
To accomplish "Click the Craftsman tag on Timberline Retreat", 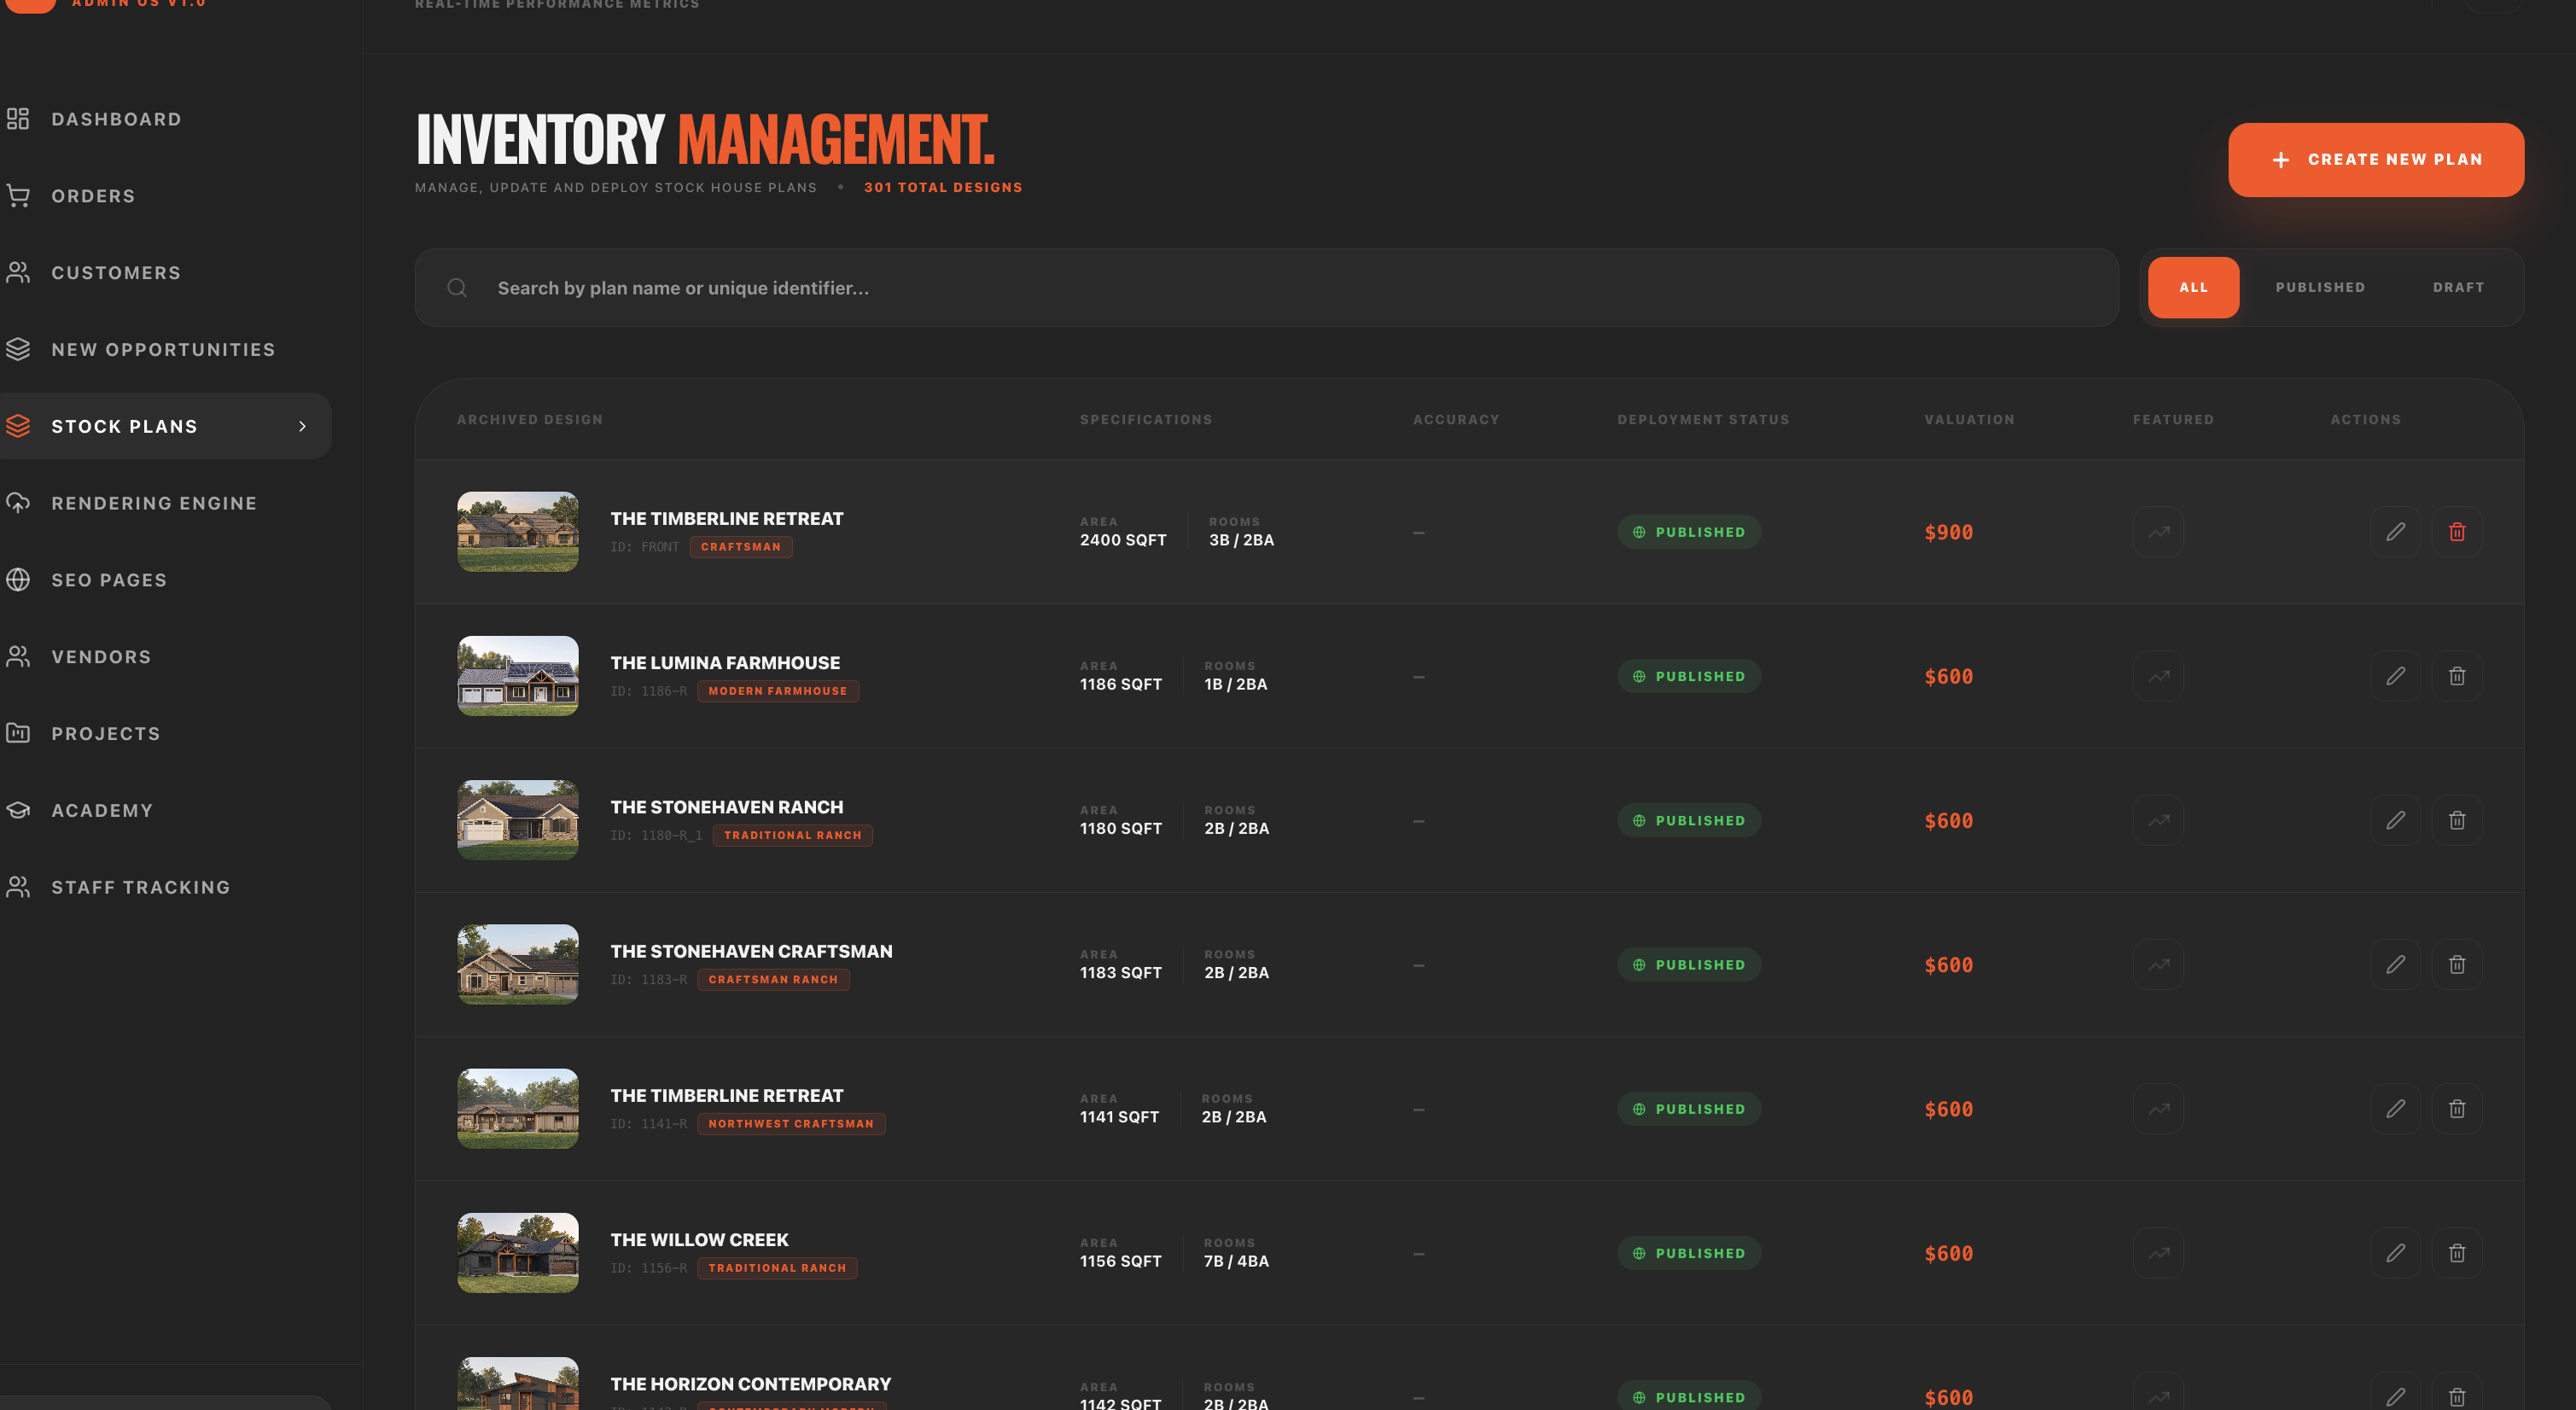I will pos(741,547).
